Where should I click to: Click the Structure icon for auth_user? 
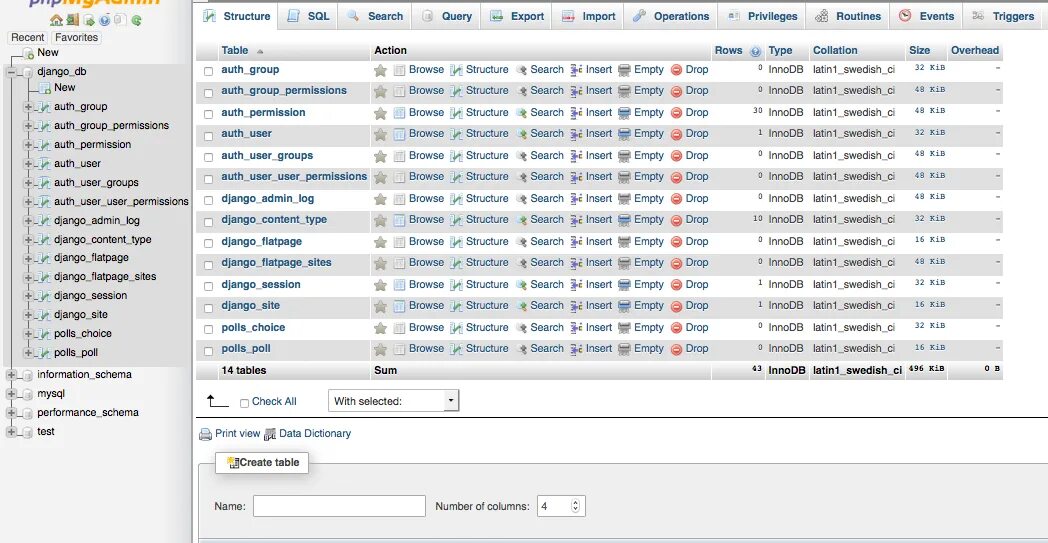[456, 134]
